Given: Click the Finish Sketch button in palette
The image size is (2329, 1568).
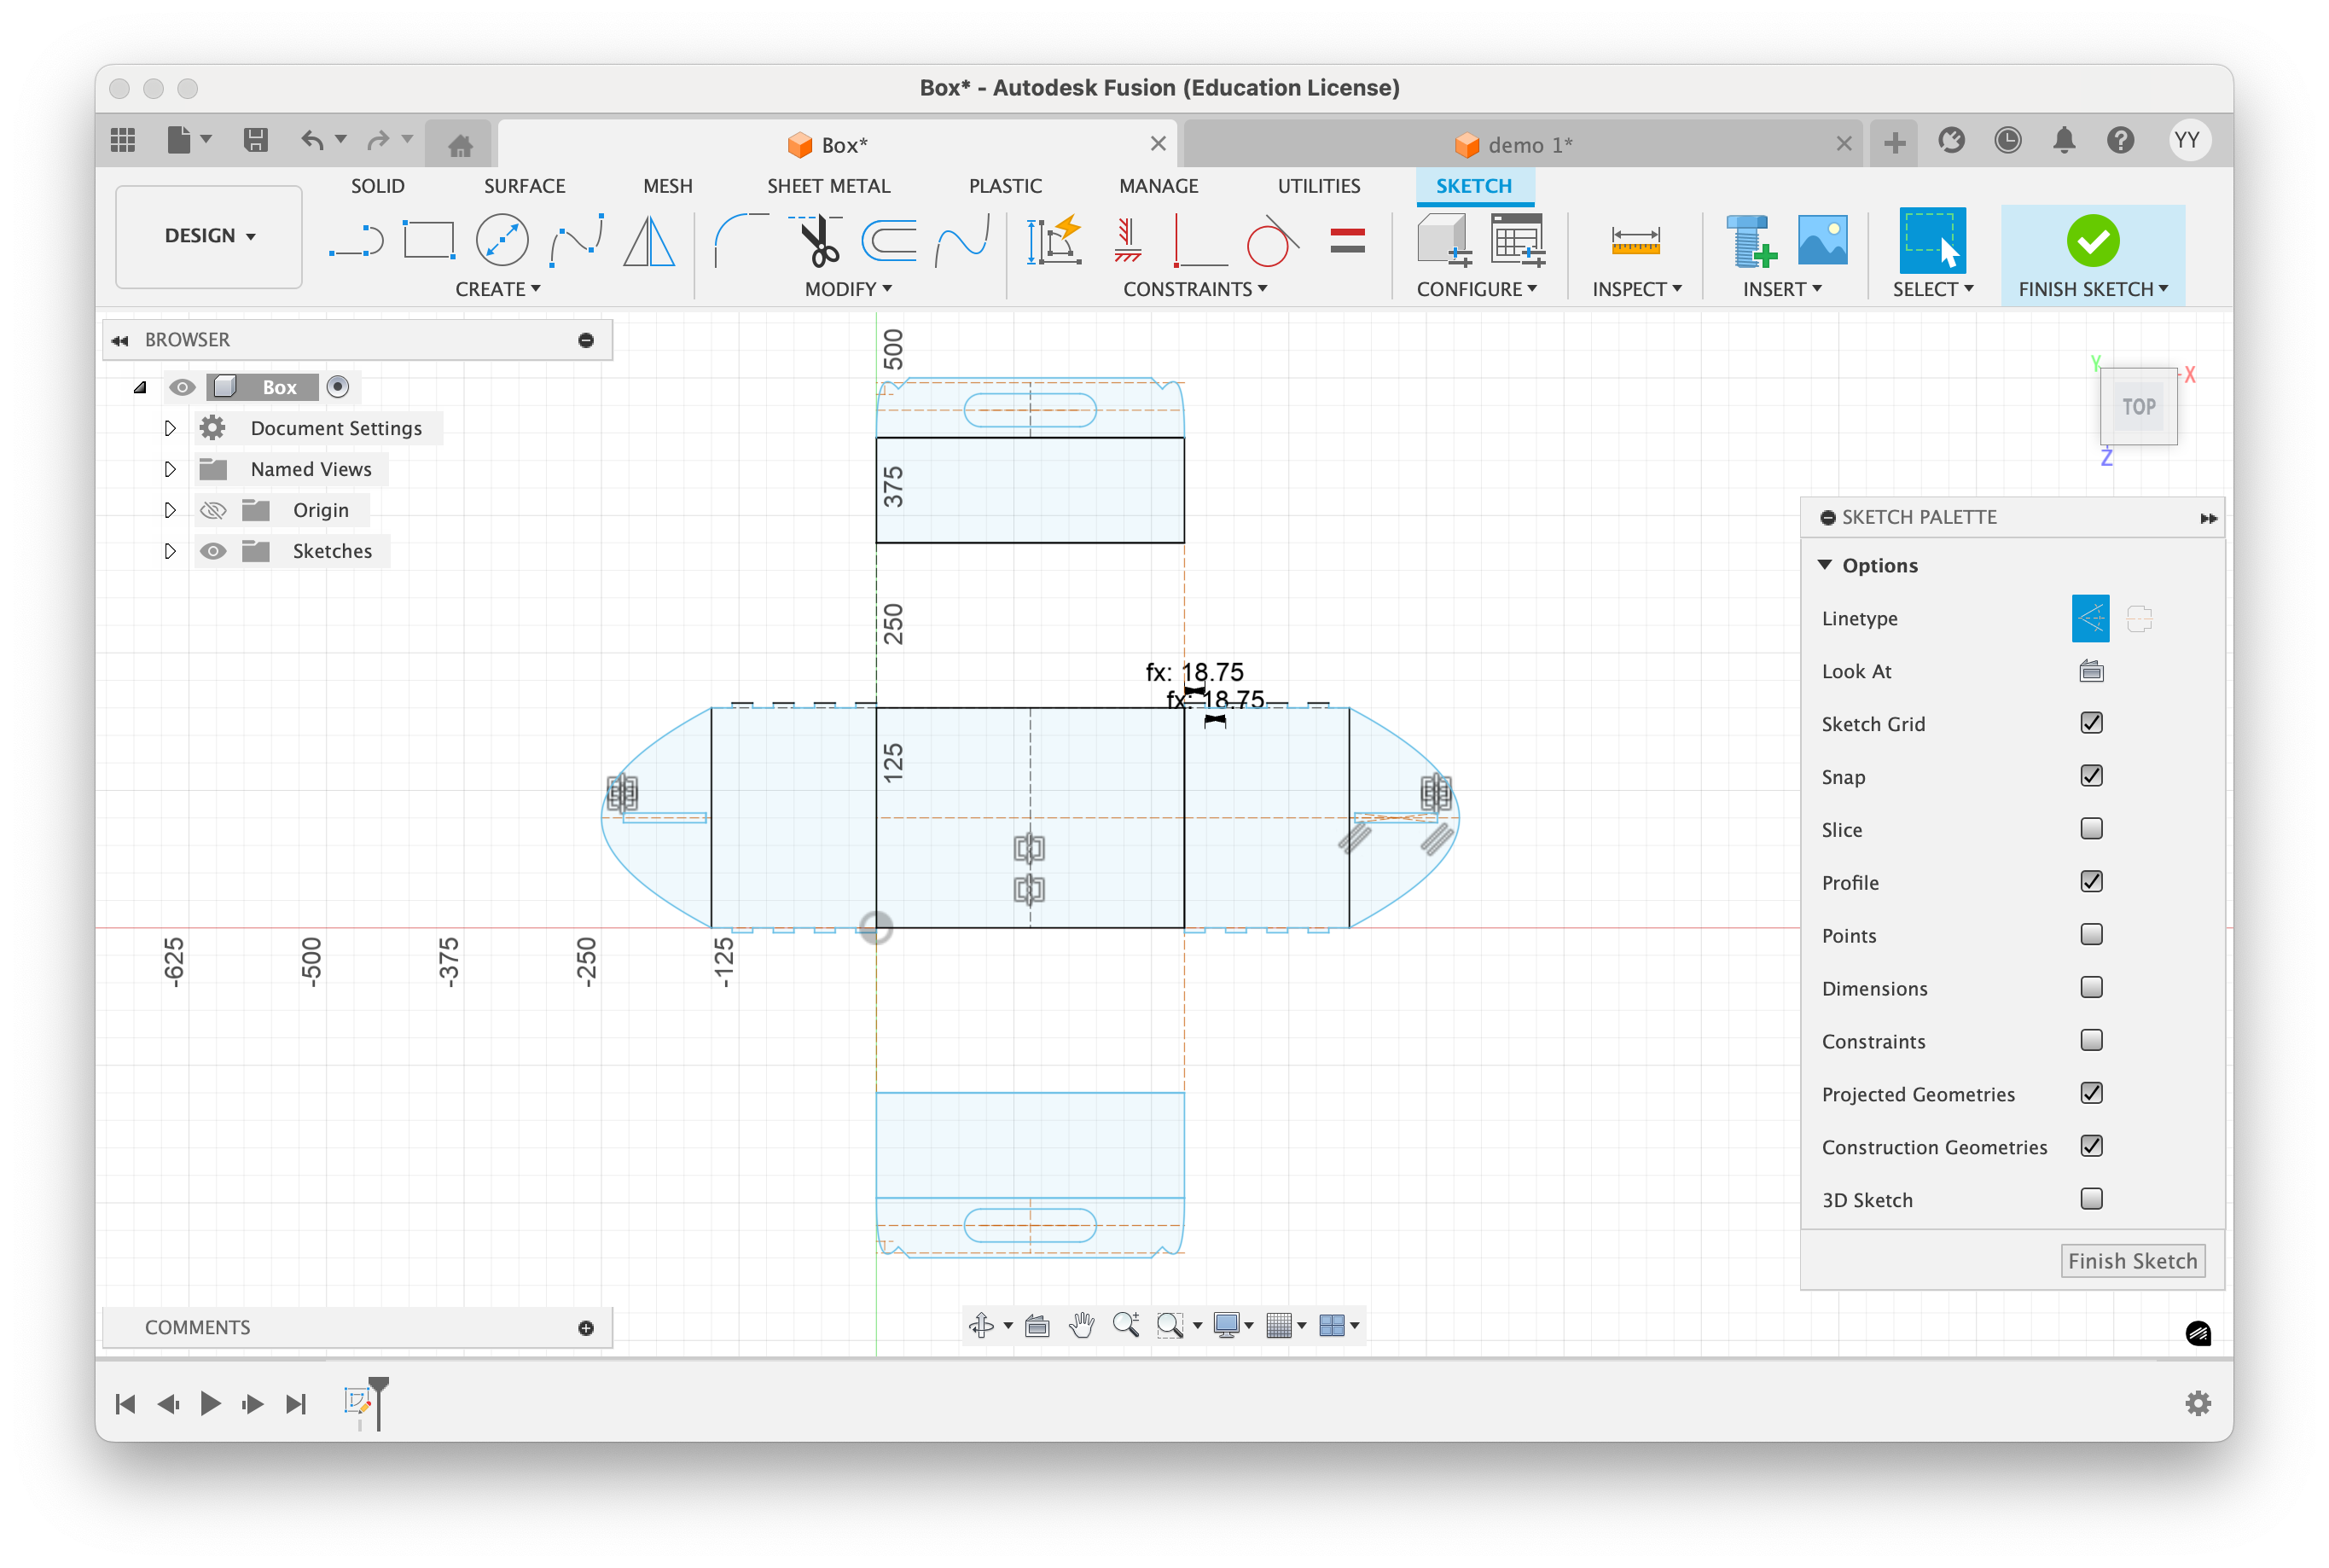Looking at the screenshot, I should point(2132,1261).
